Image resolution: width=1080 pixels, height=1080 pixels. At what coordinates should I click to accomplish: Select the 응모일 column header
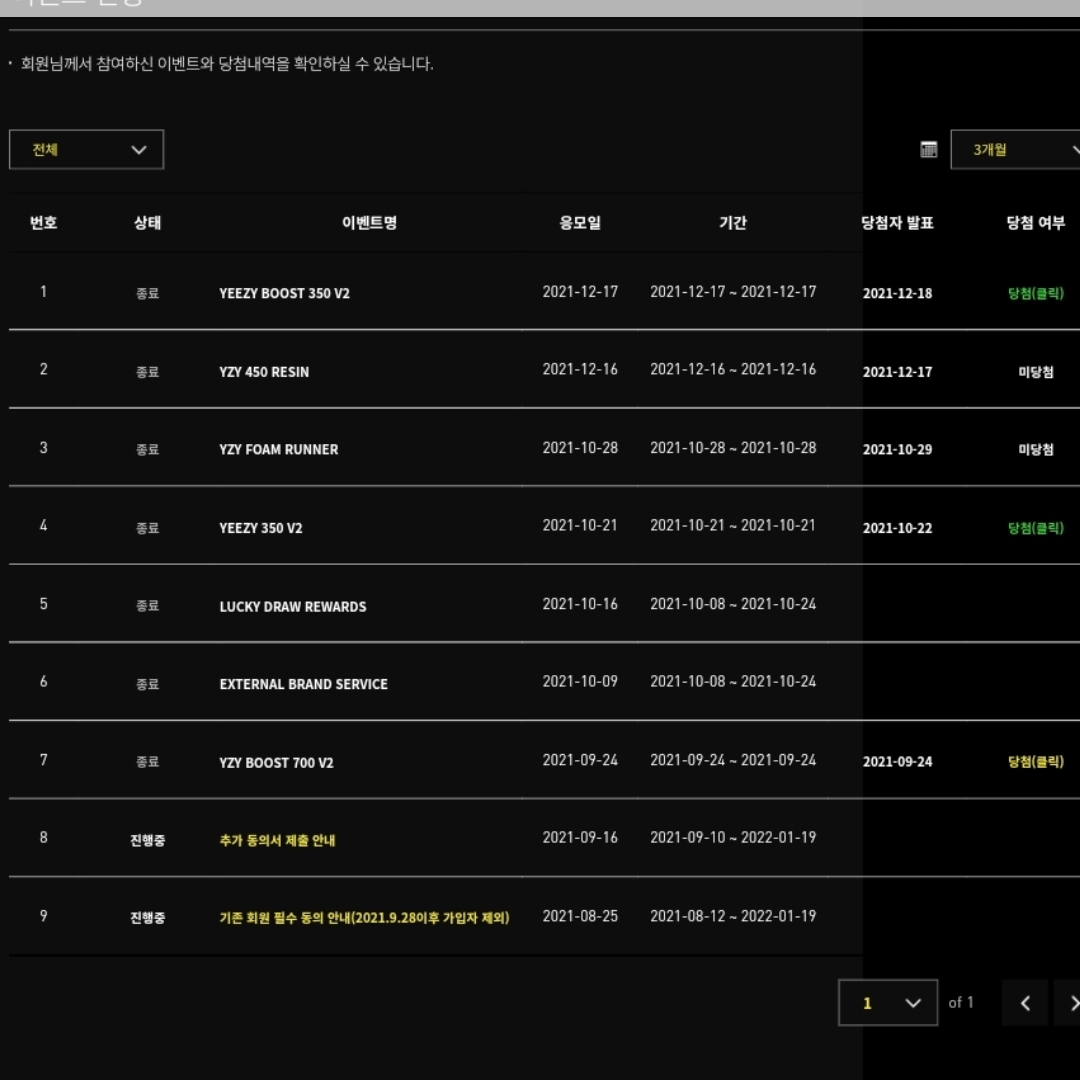coord(580,222)
